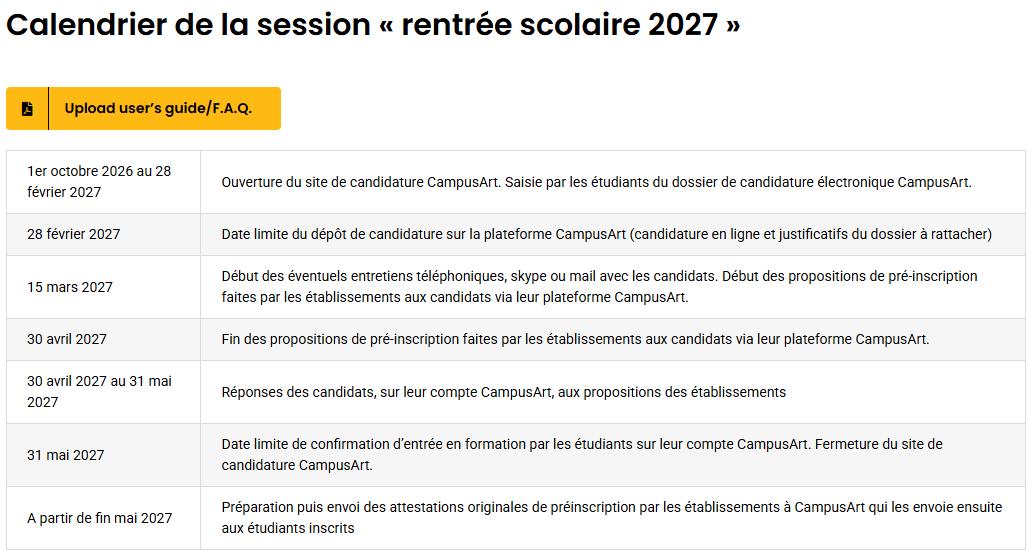1036x556 pixels.
Task: Click the date cell 1er octobre 2026 au 28 février 2027
Action: [104, 182]
